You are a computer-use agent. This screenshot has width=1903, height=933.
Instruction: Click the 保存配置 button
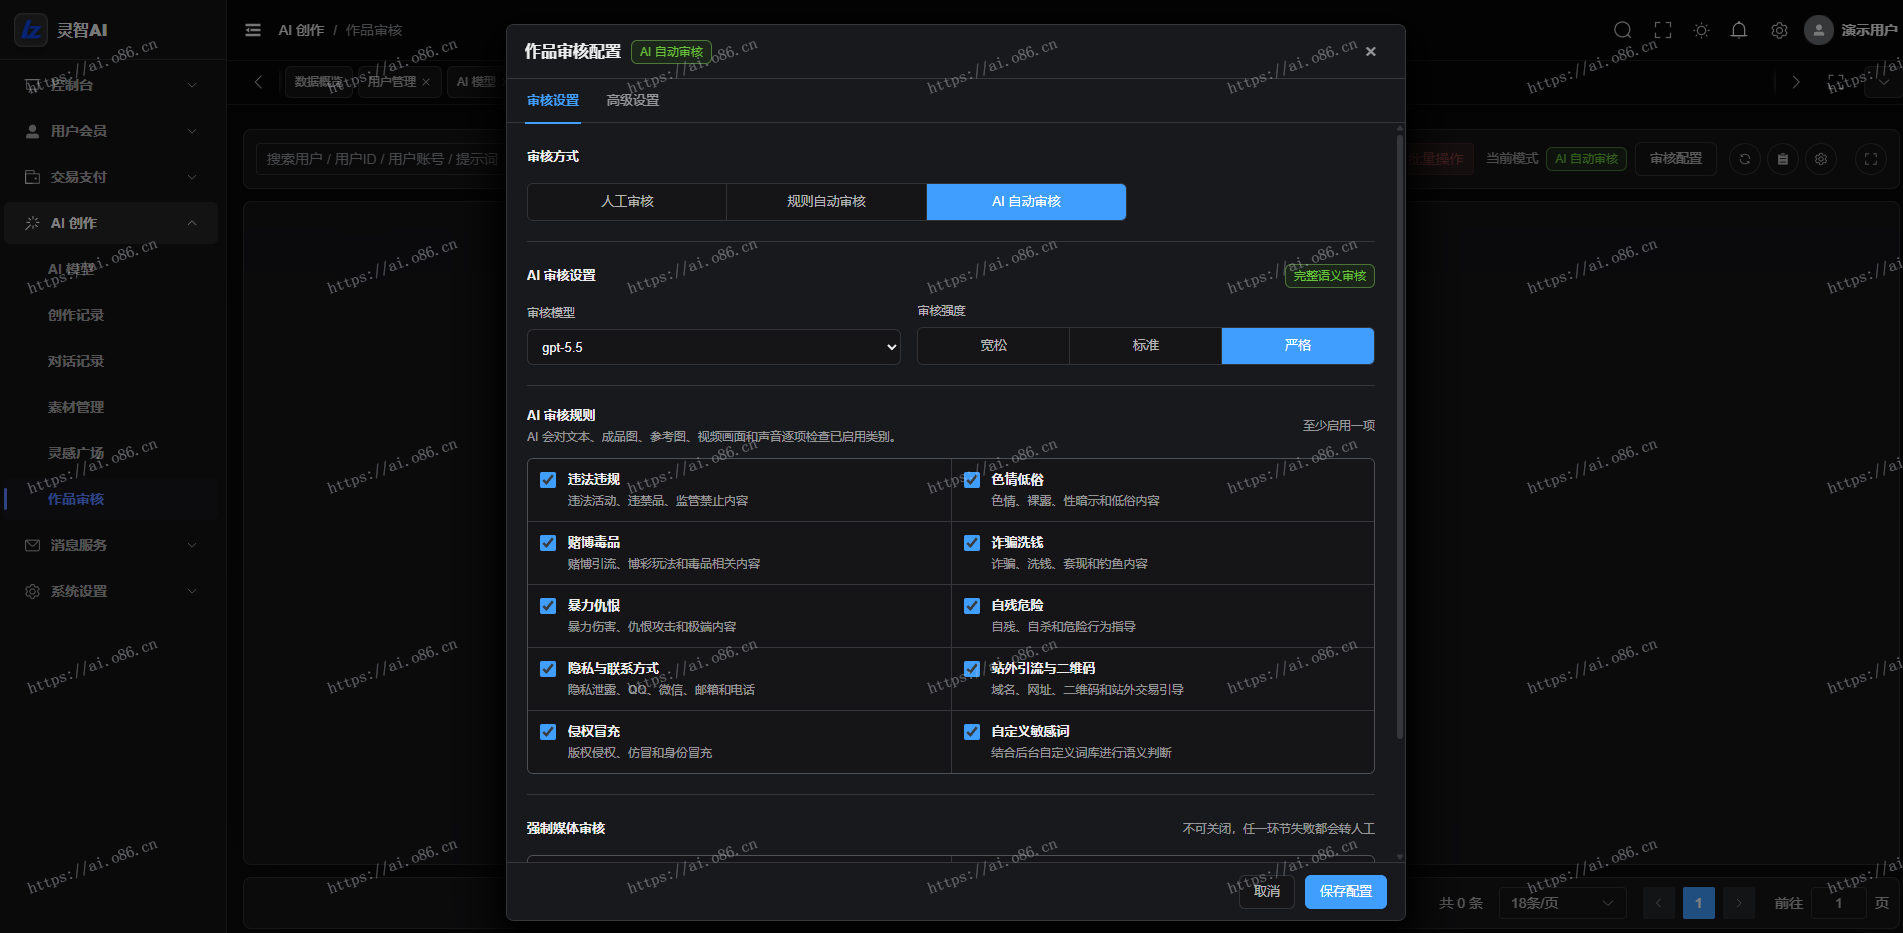(1346, 892)
